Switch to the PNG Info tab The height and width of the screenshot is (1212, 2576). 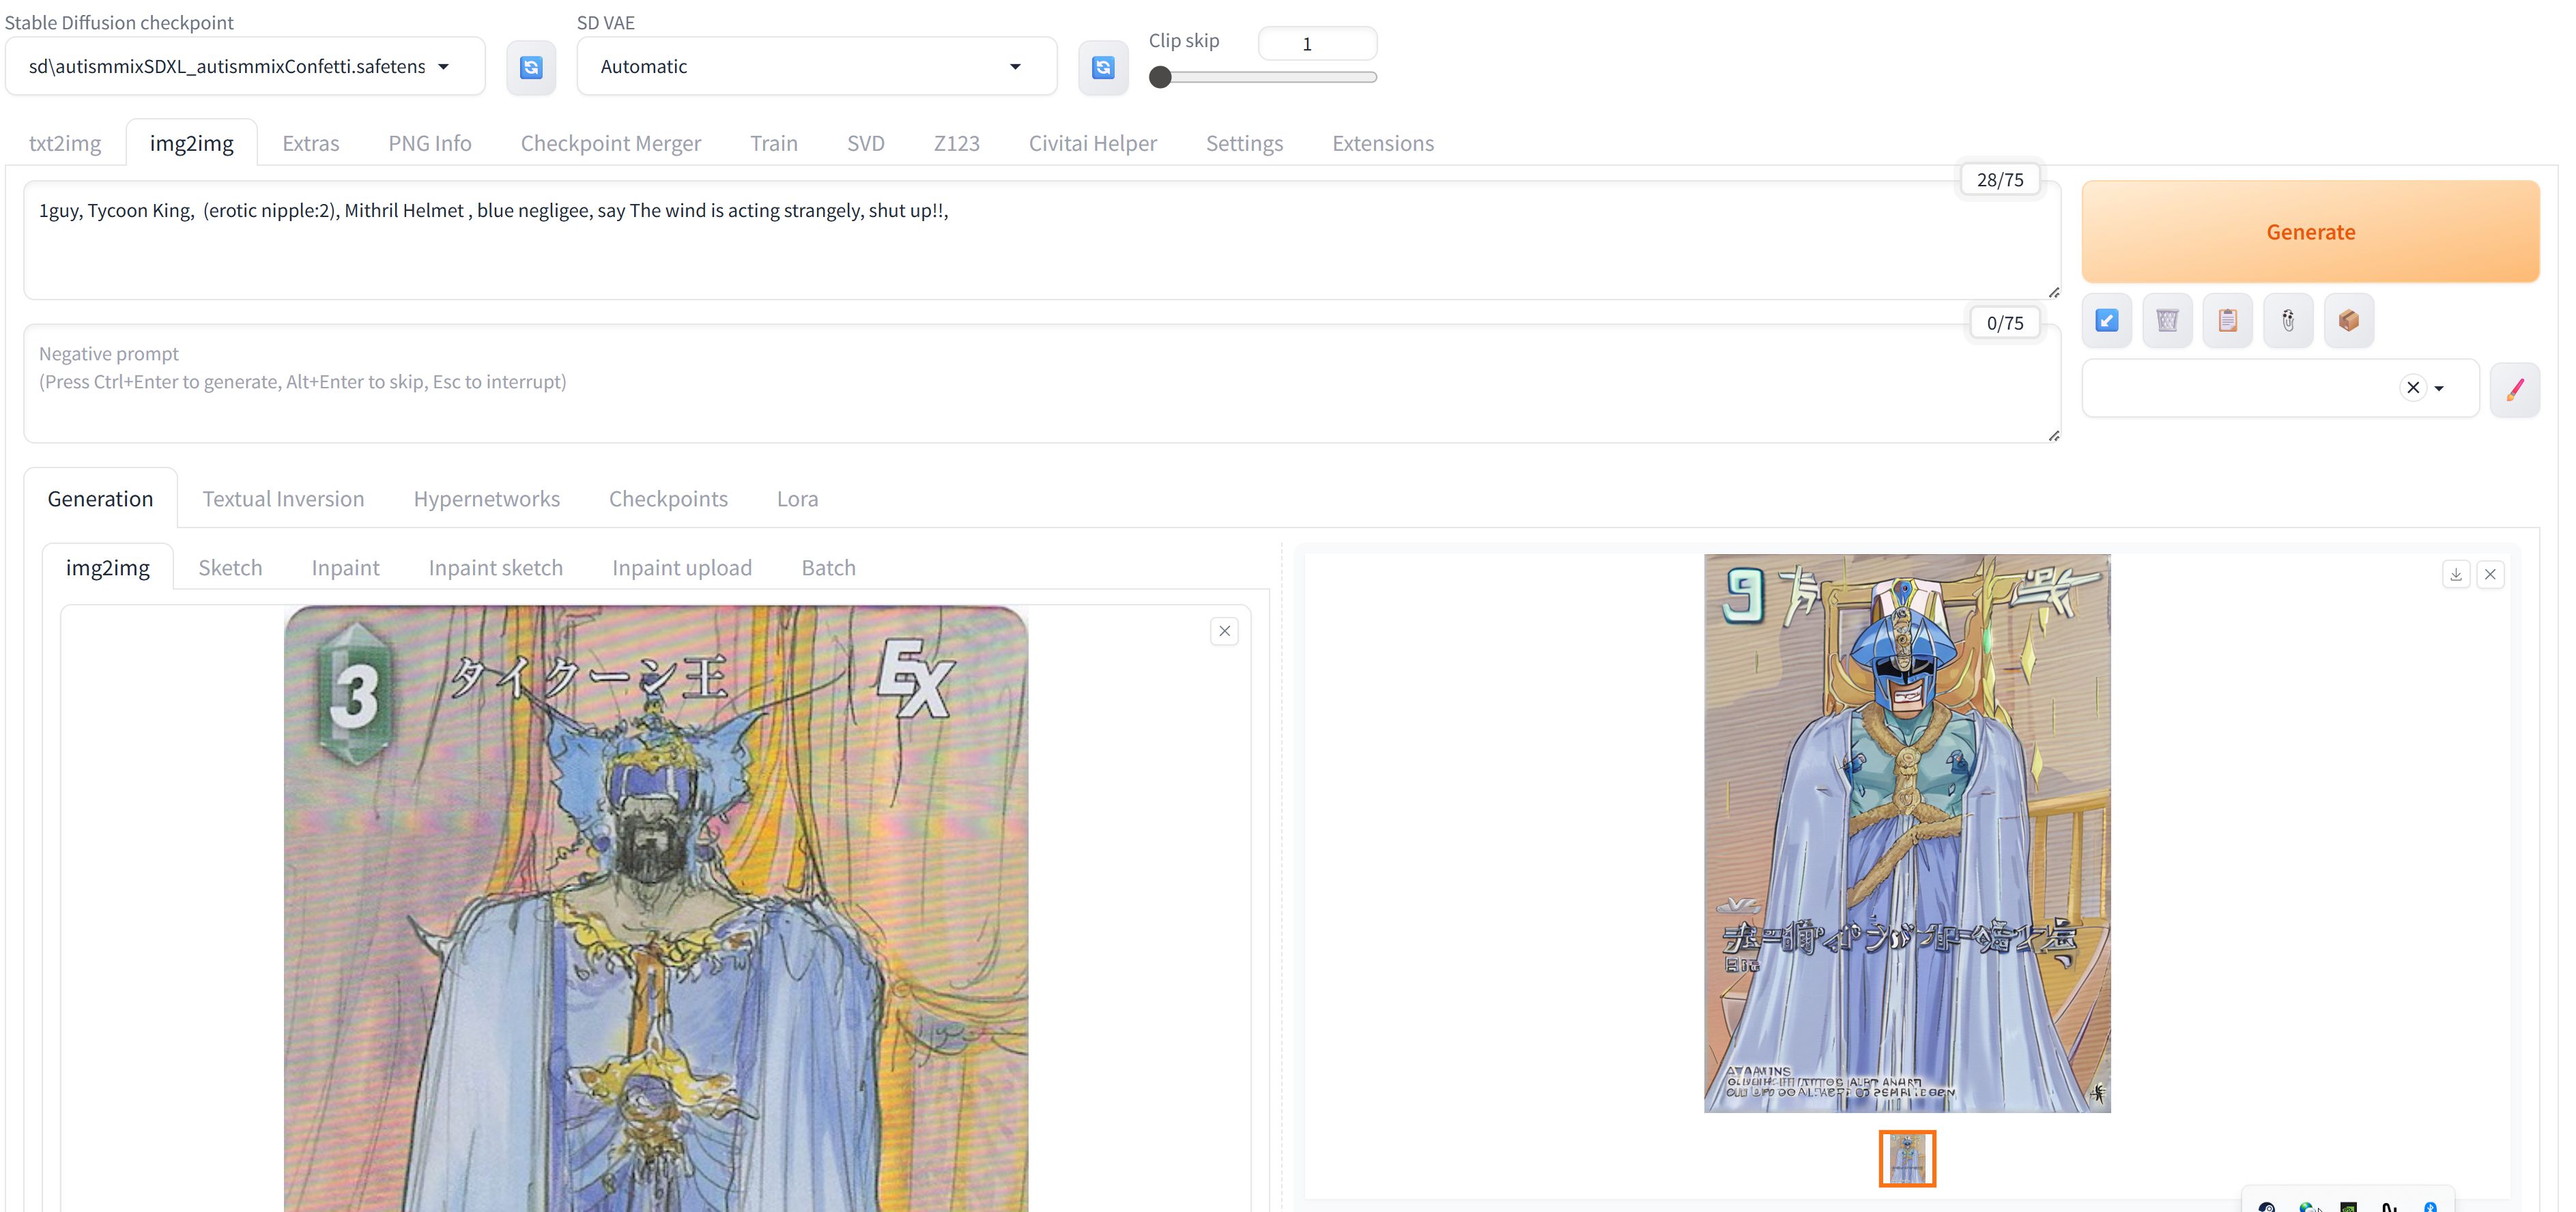pyautogui.click(x=430, y=143)
